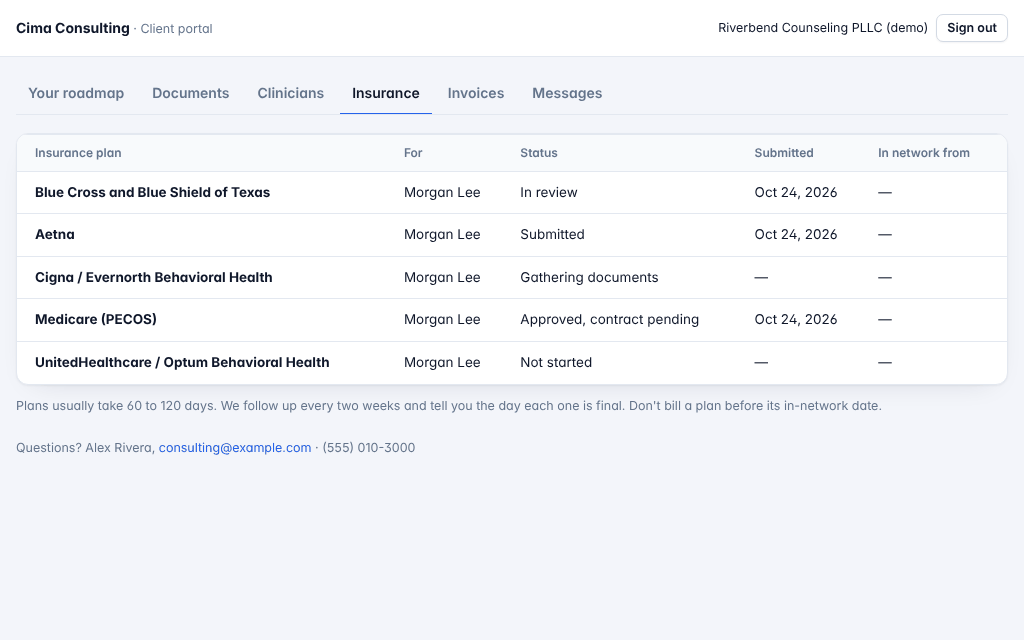Click Oct 24, 2026 in Blue Cross row
This screenshot has height=640, width=1024.
pos(795,193)
